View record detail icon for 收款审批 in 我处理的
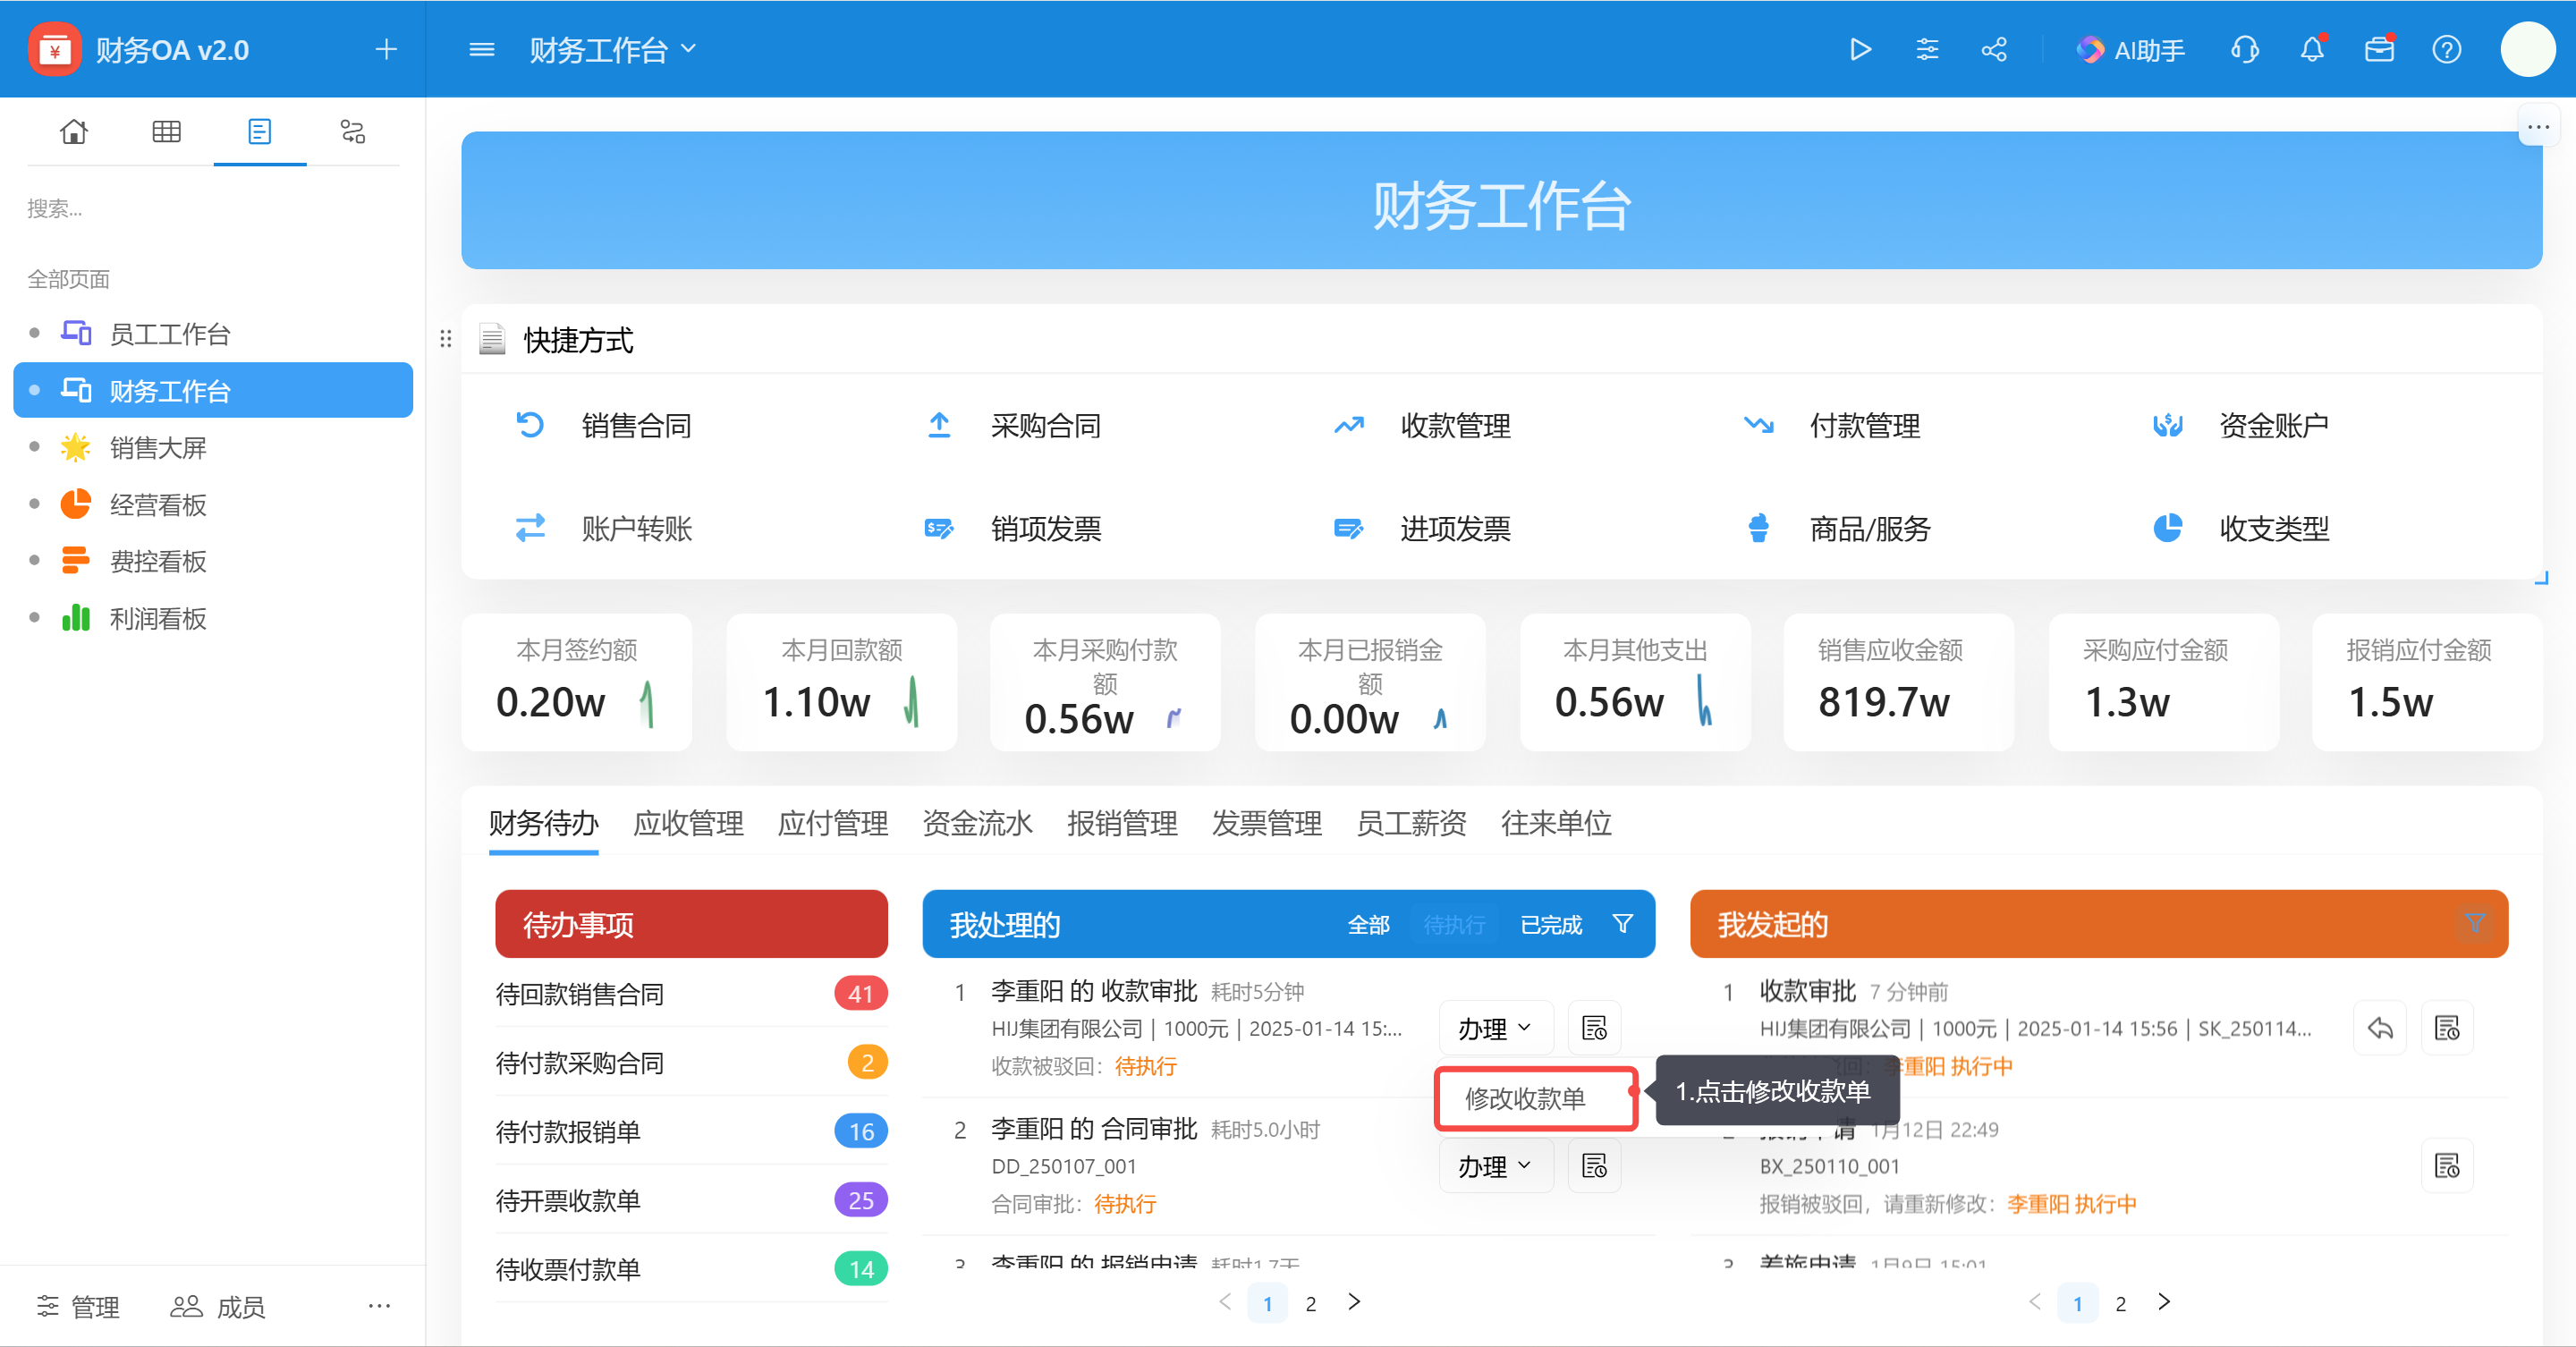Viewport: 2576px width, 1347px height. tap(1594, 1027)
